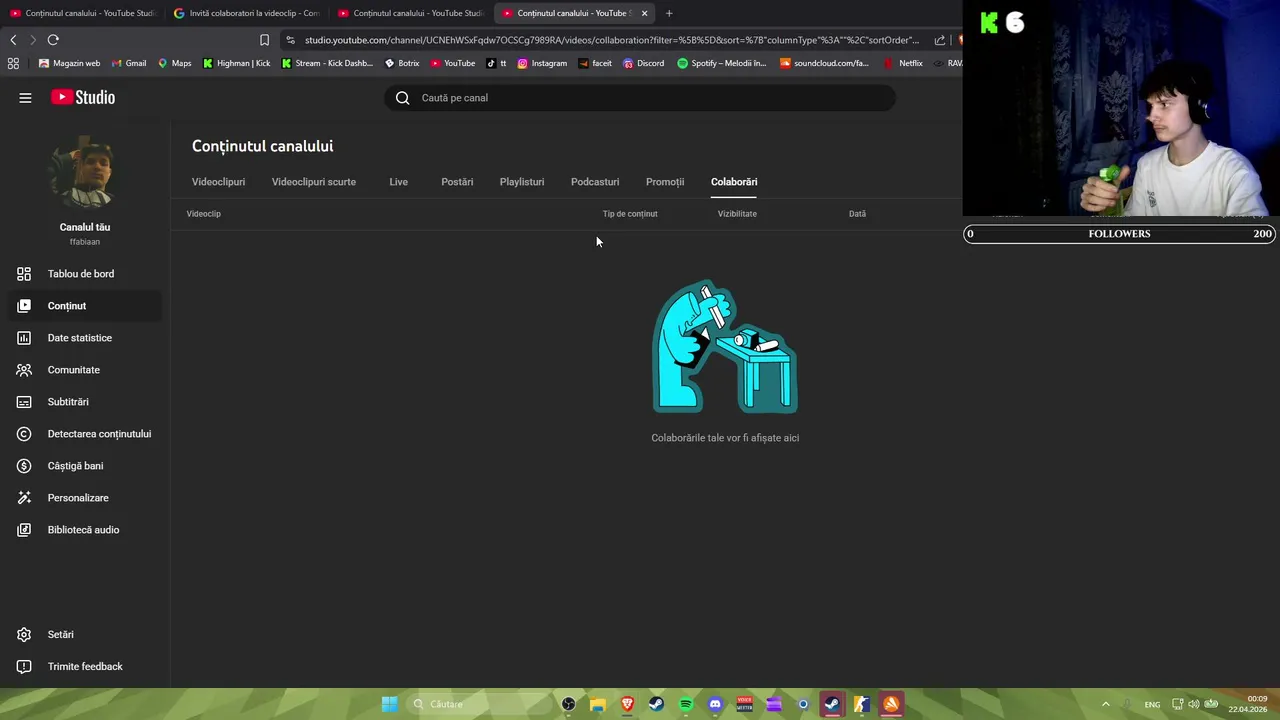1280x720 pixels.
Task: Click the Highman | Kick bookmark
Action: [x=236, y=63]
